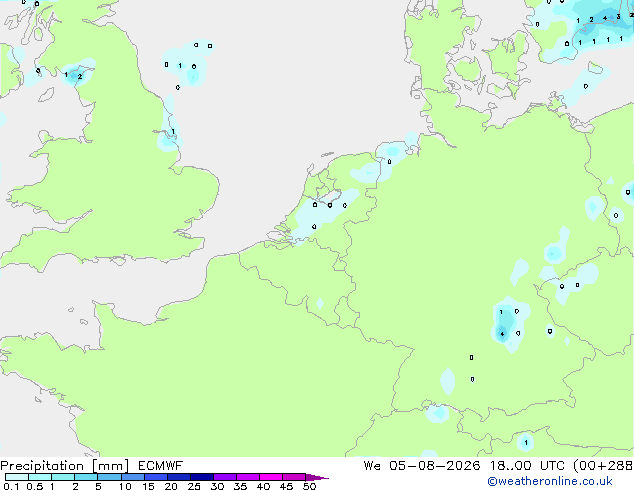Click the '40' legend scale label
This screenshot has height=490, width=634.
pyautogui.click(x=263, y=486)
